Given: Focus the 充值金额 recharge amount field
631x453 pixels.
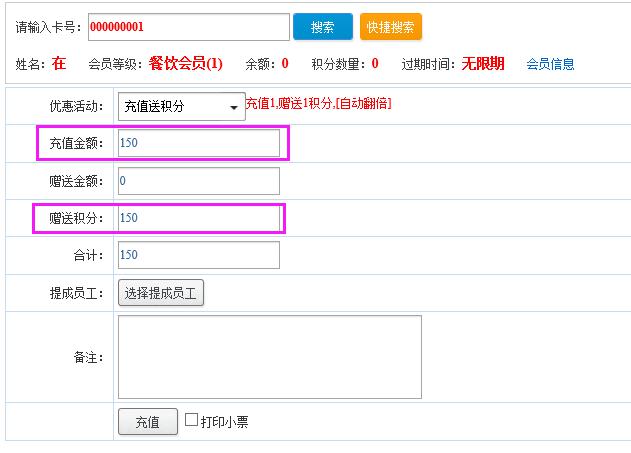Looking at the screenshot, I should [198, 143].
